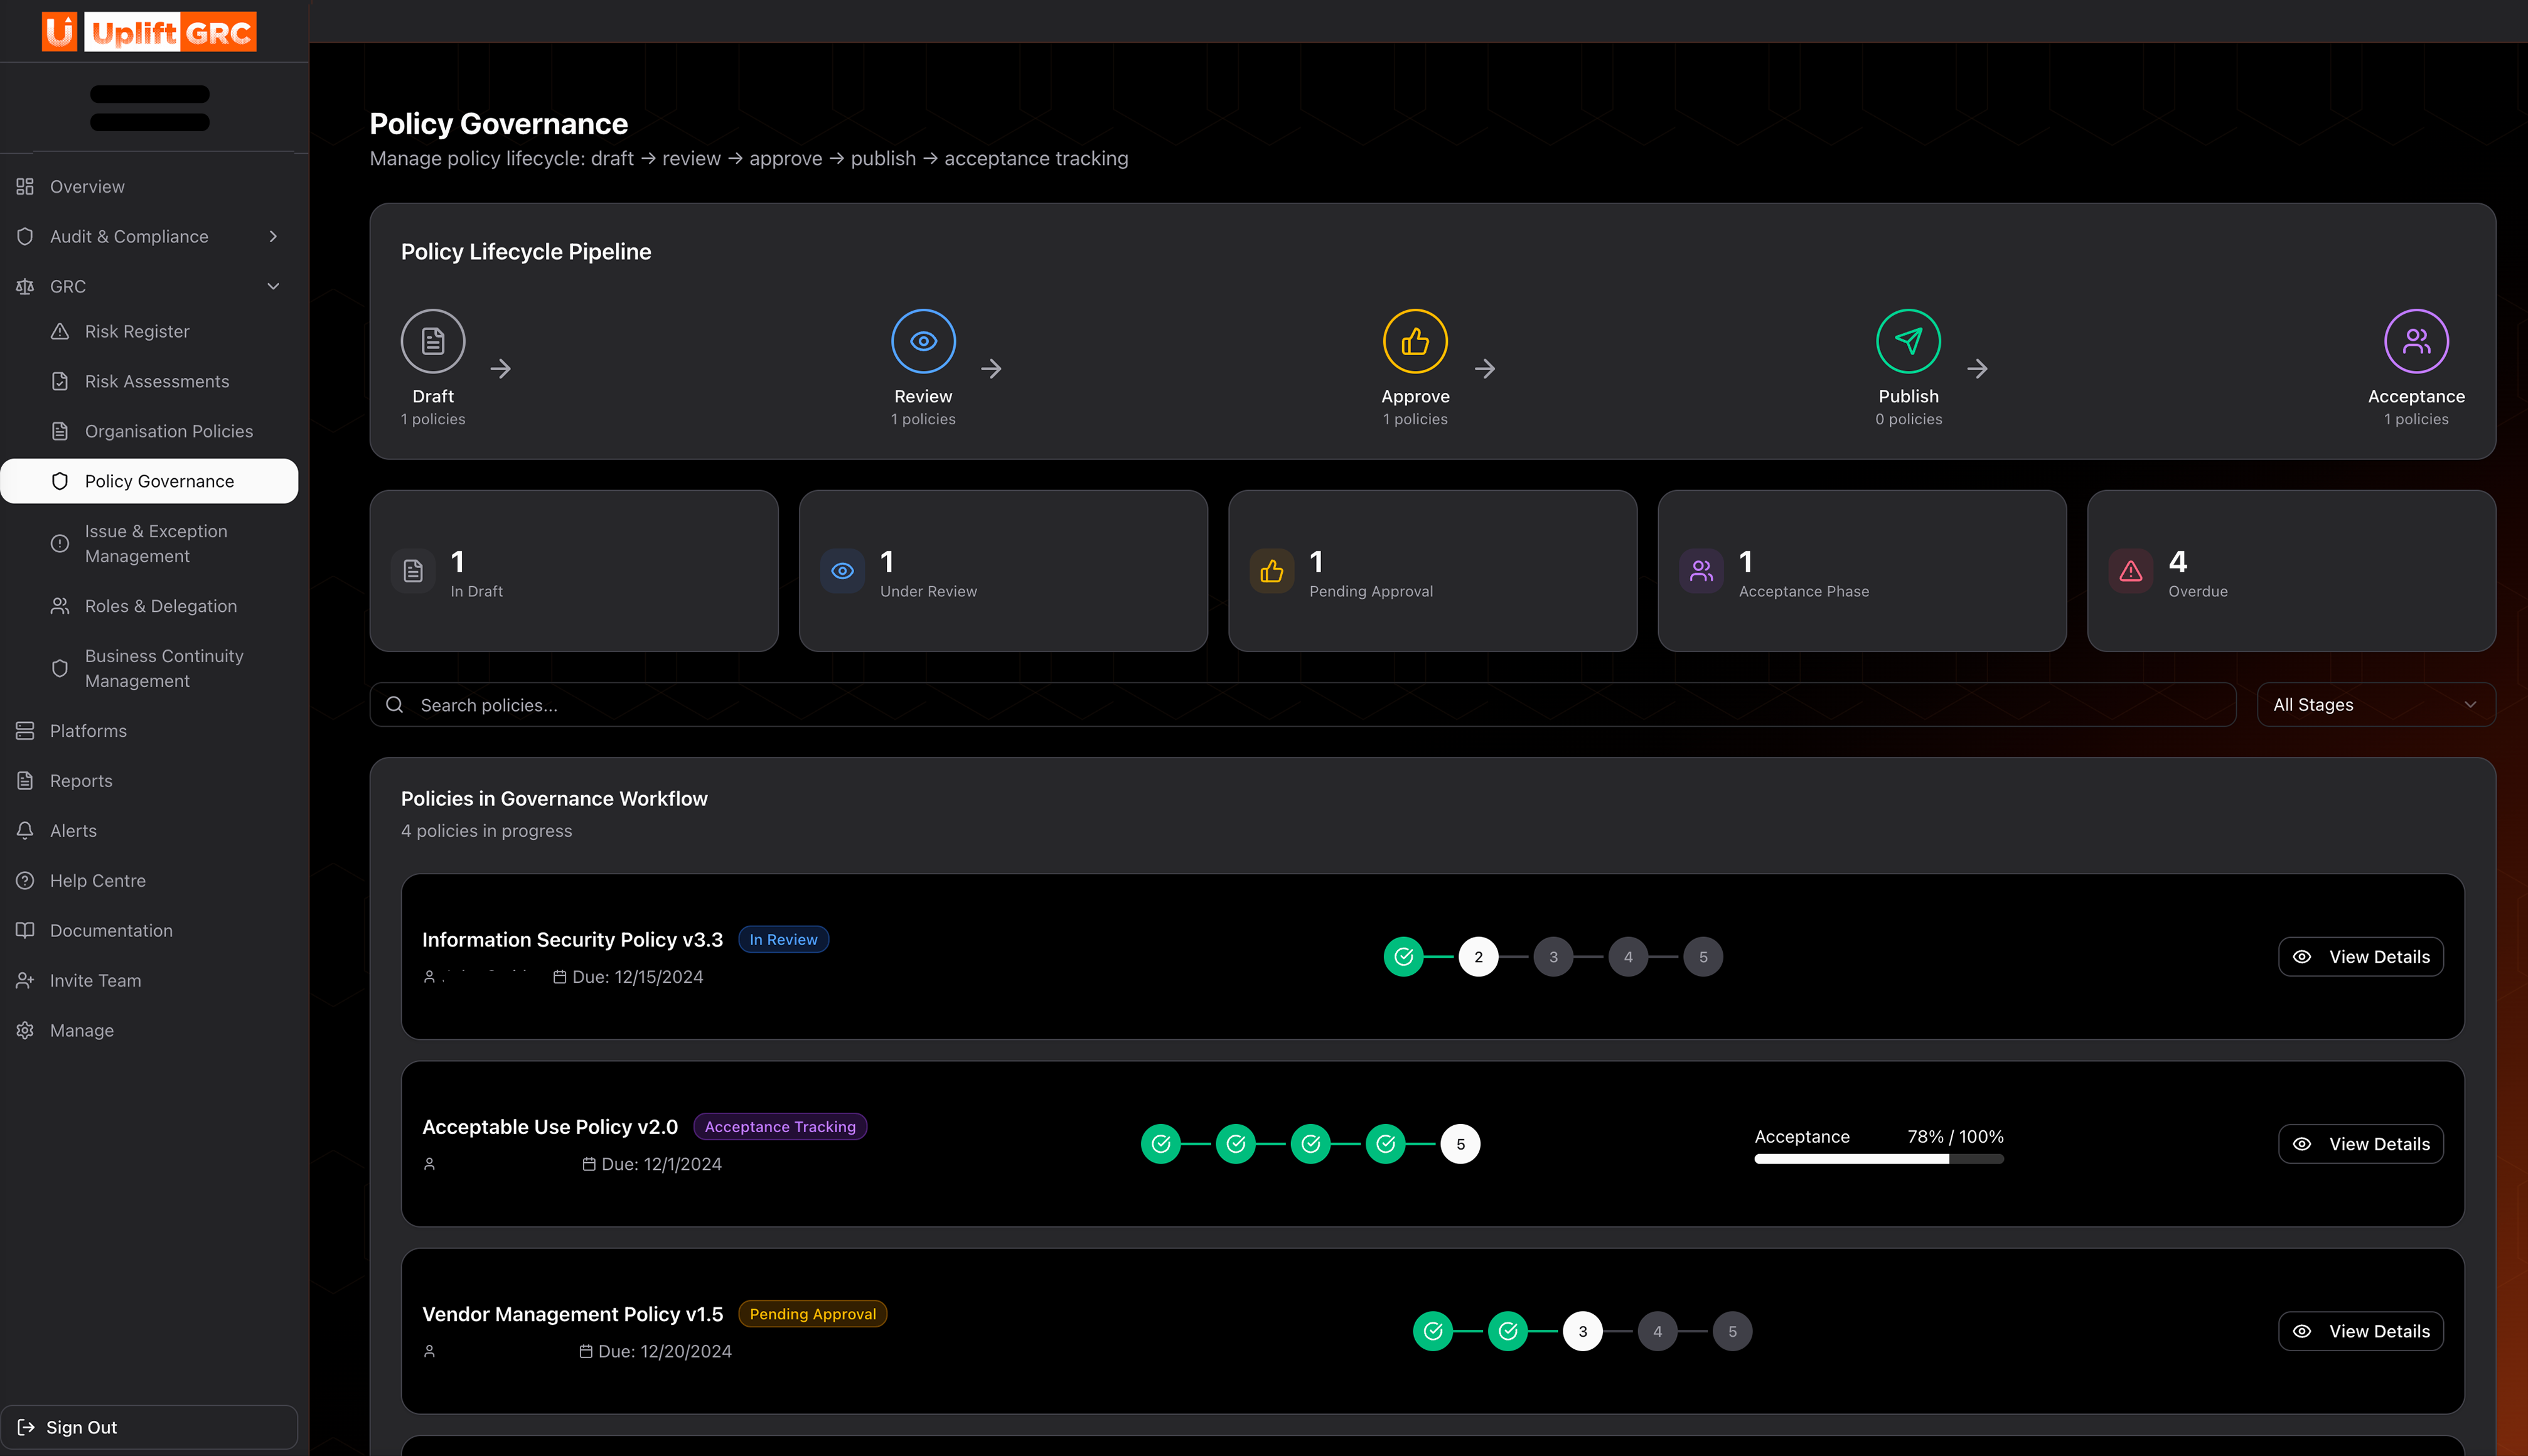Viewport: 2528px width, 1456px height.
Task: Click the "78% / 100%" acceptance value
Action: (x=1955, y=1137)
